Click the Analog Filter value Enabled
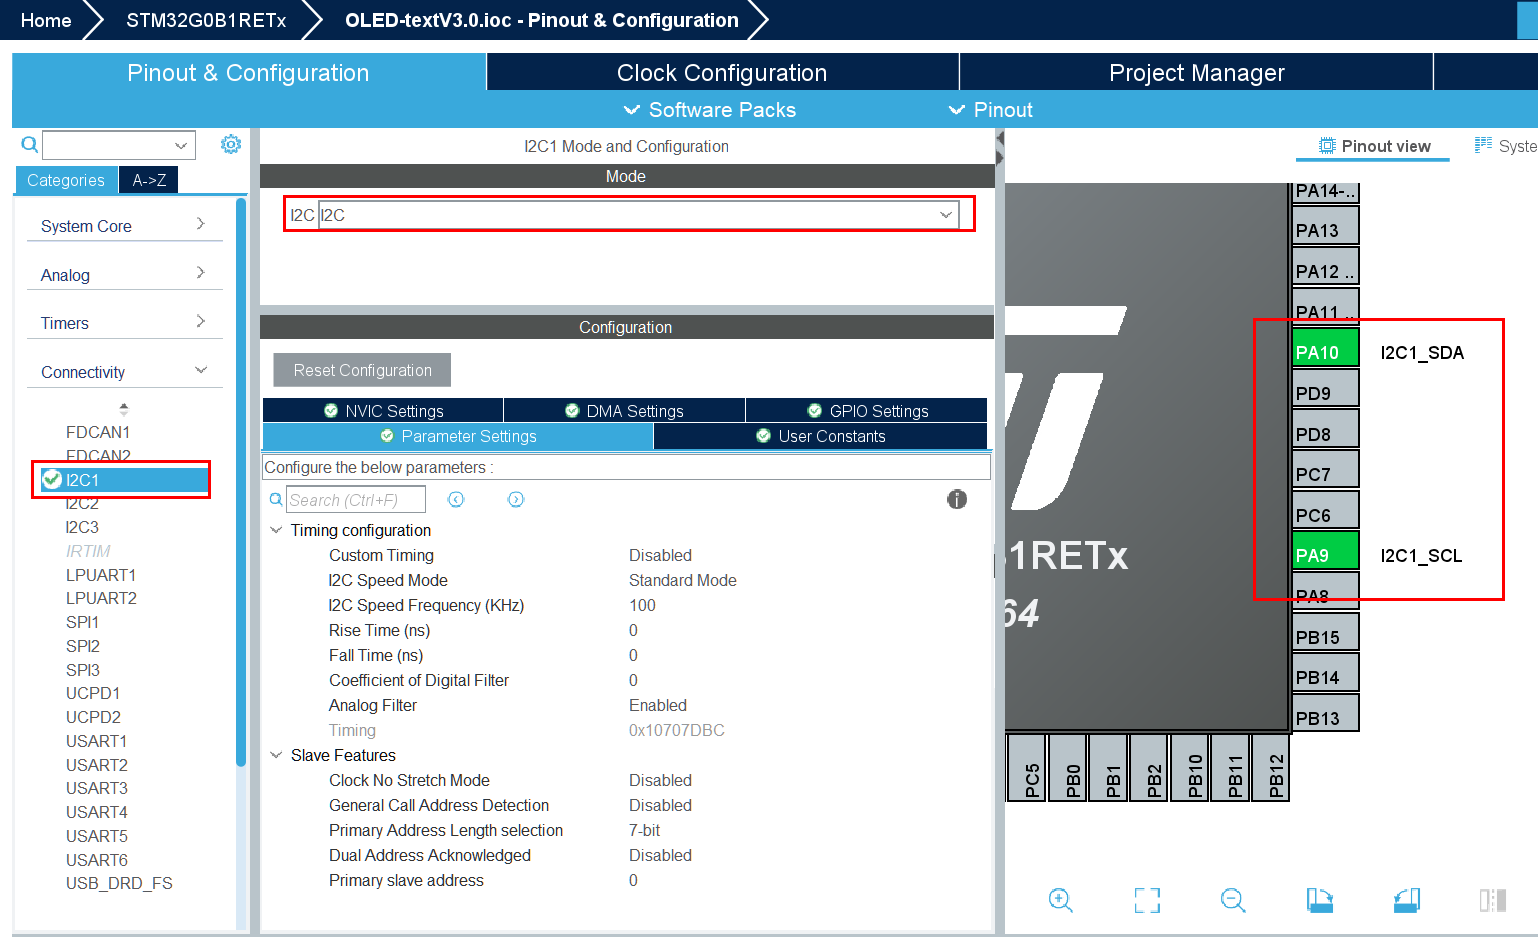The height and width of the screenshot is (944, 1538). pyautogui.click(x=658, y=705)
